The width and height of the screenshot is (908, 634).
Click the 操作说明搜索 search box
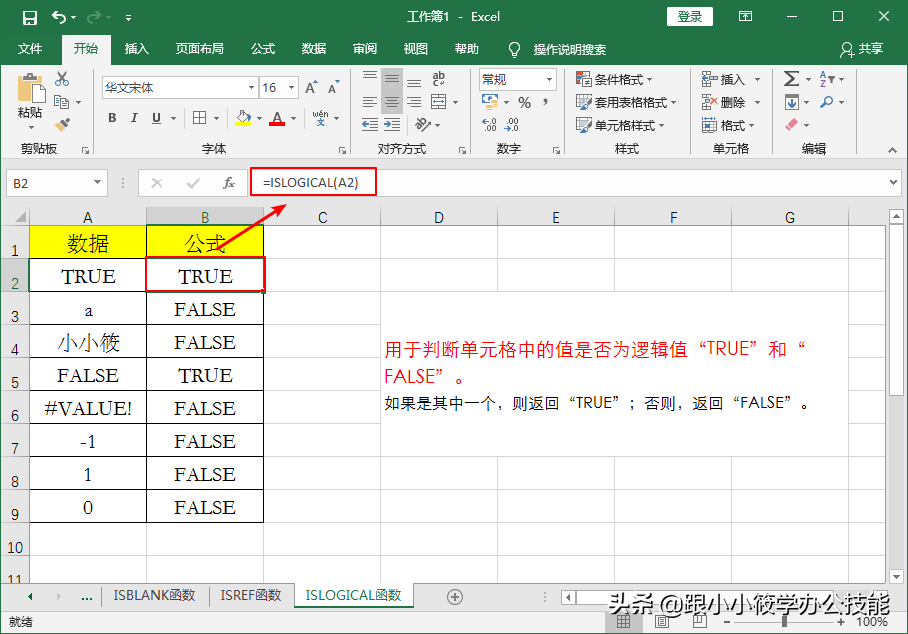[570, 50]
